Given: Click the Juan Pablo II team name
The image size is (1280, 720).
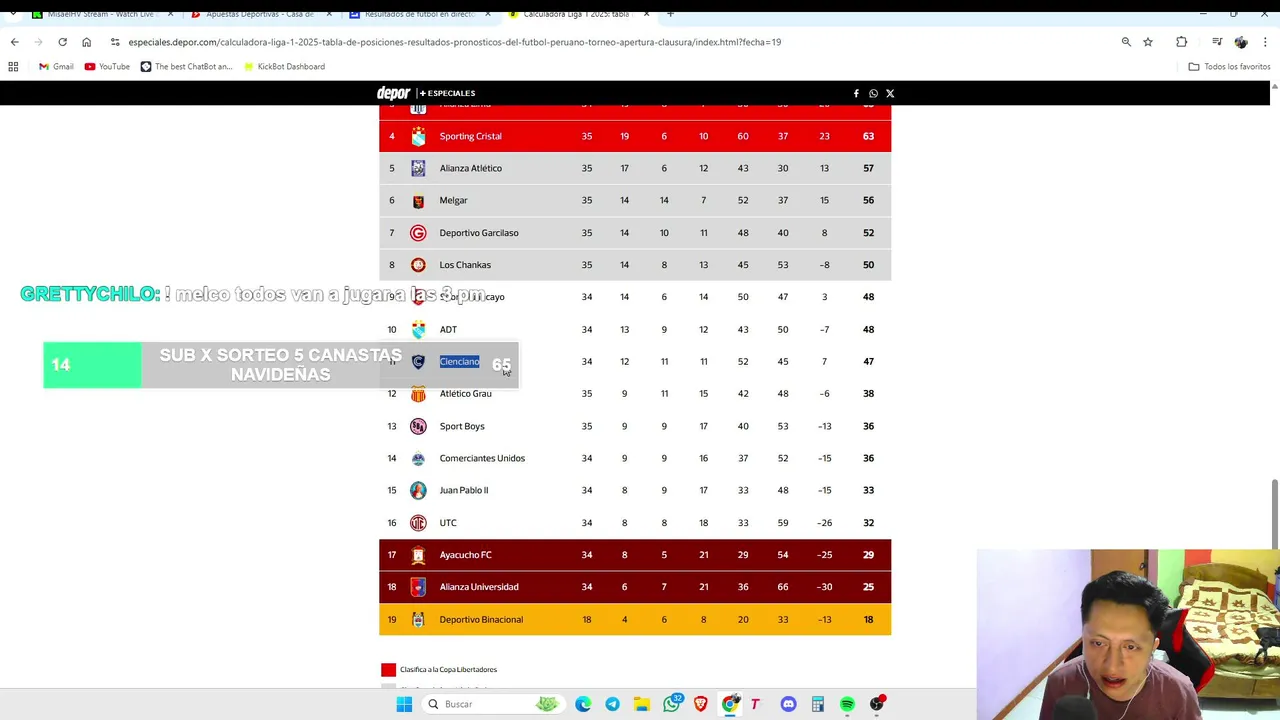Looking at the screenshot, I should coord(463,490).
